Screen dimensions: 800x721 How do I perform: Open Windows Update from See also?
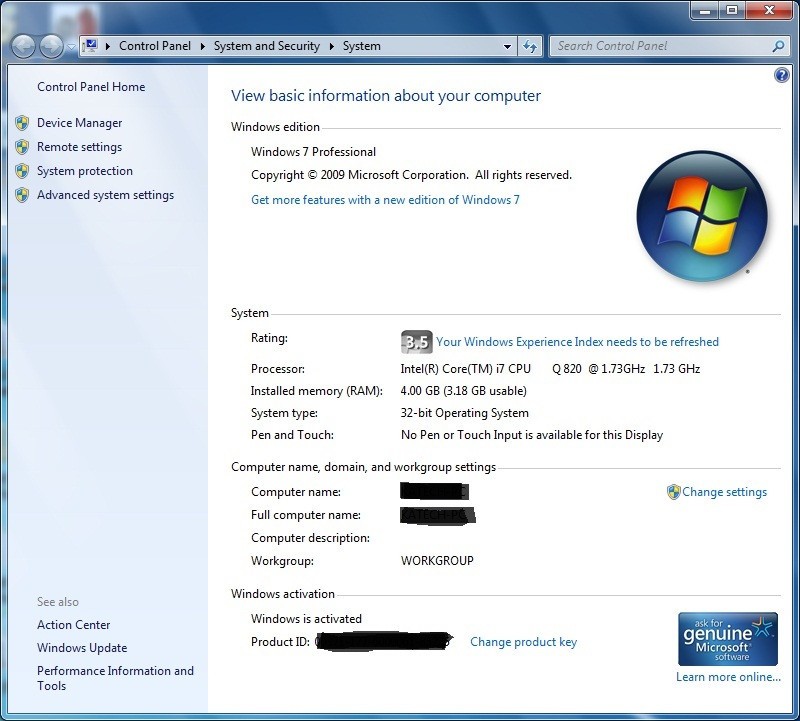82,648
